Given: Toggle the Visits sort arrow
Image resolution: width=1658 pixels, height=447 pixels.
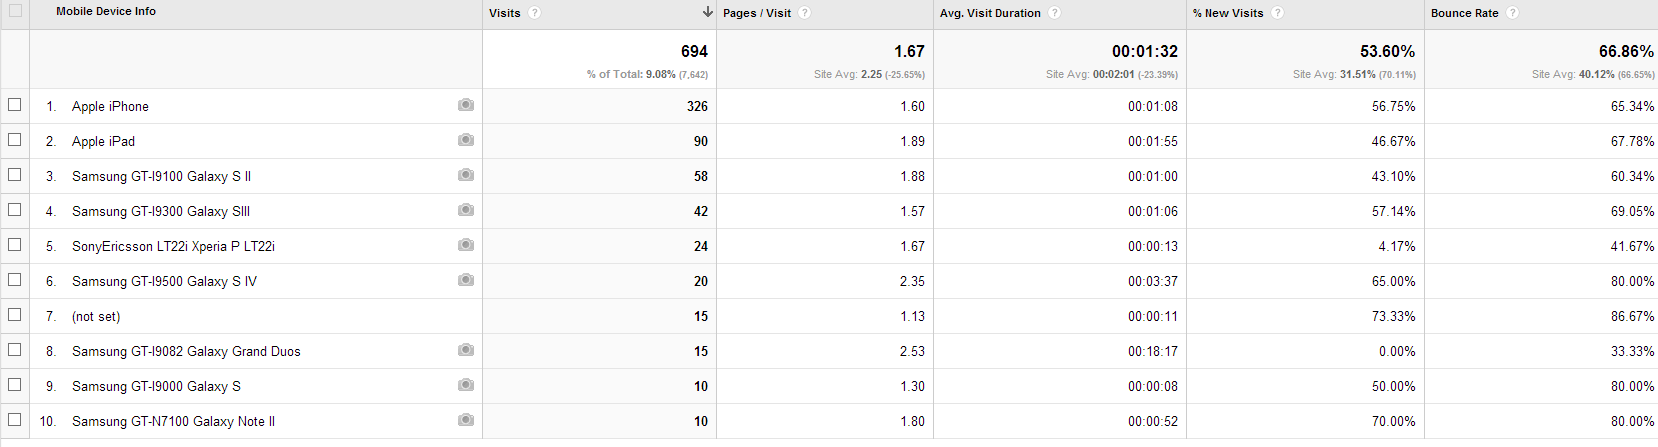Looking at the screenshot, I should click(x=708, y=12).
